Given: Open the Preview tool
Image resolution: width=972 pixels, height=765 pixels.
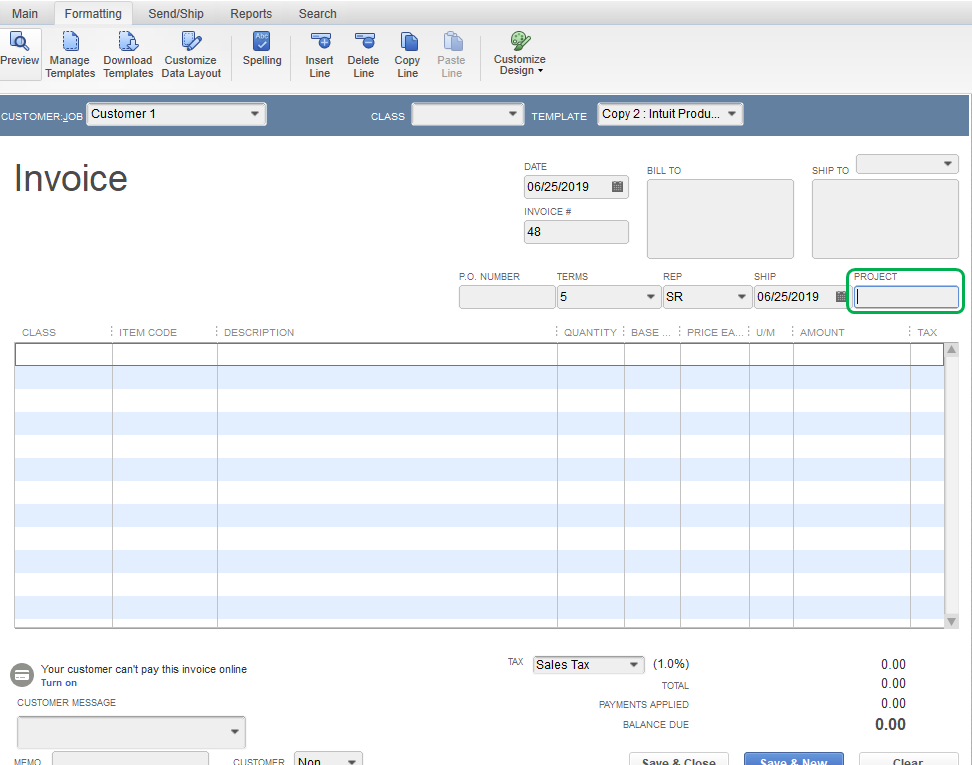Looking at the screenshot, I should point(19,53).
